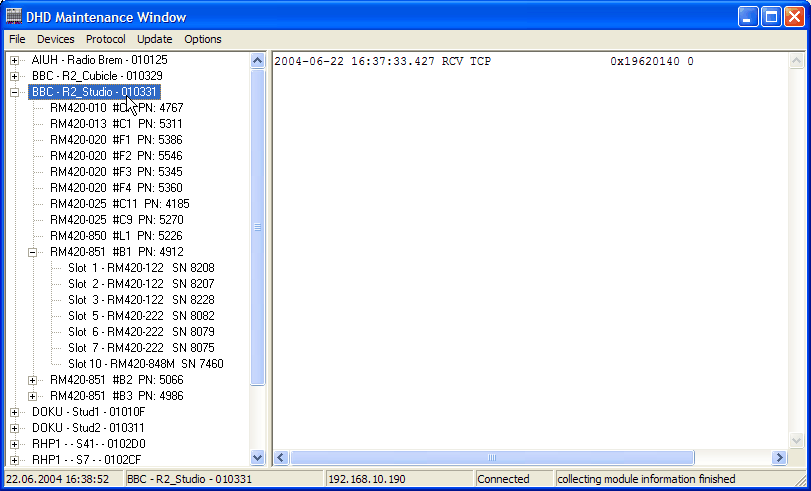Screen dimensions: 811x491
Task: Expand the RHP1 - - S41- - 0102D0 node
Action: [14, 444]
